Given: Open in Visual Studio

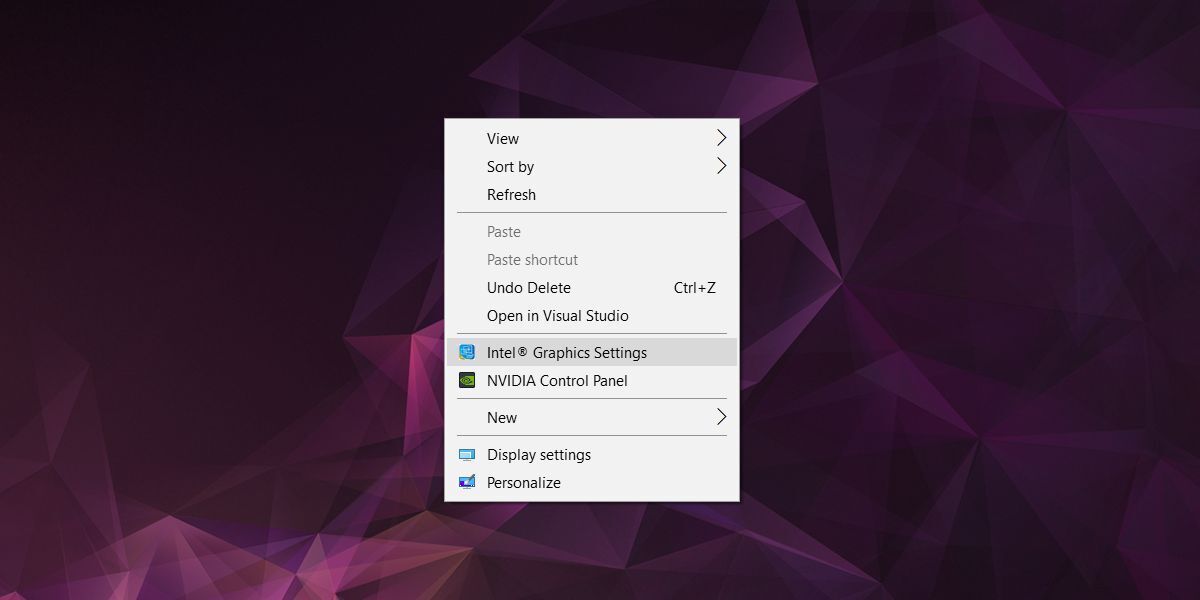Looking at the screenshot, I should pyautogui.click(x=556, y=315).
